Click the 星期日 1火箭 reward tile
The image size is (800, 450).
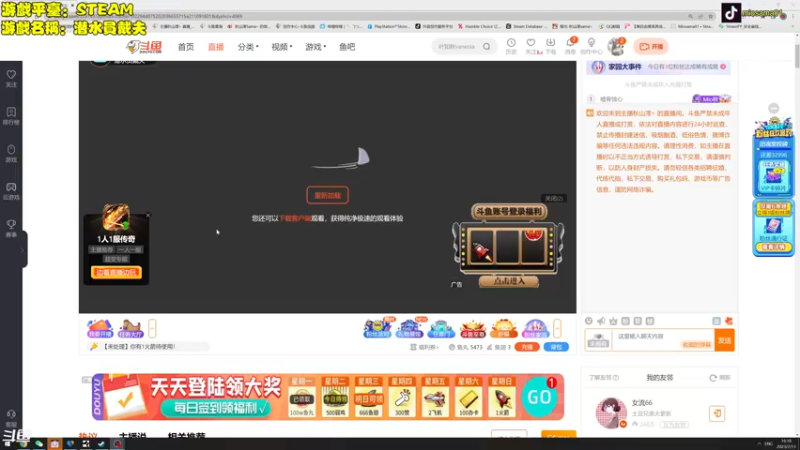[x=502, y=397]
